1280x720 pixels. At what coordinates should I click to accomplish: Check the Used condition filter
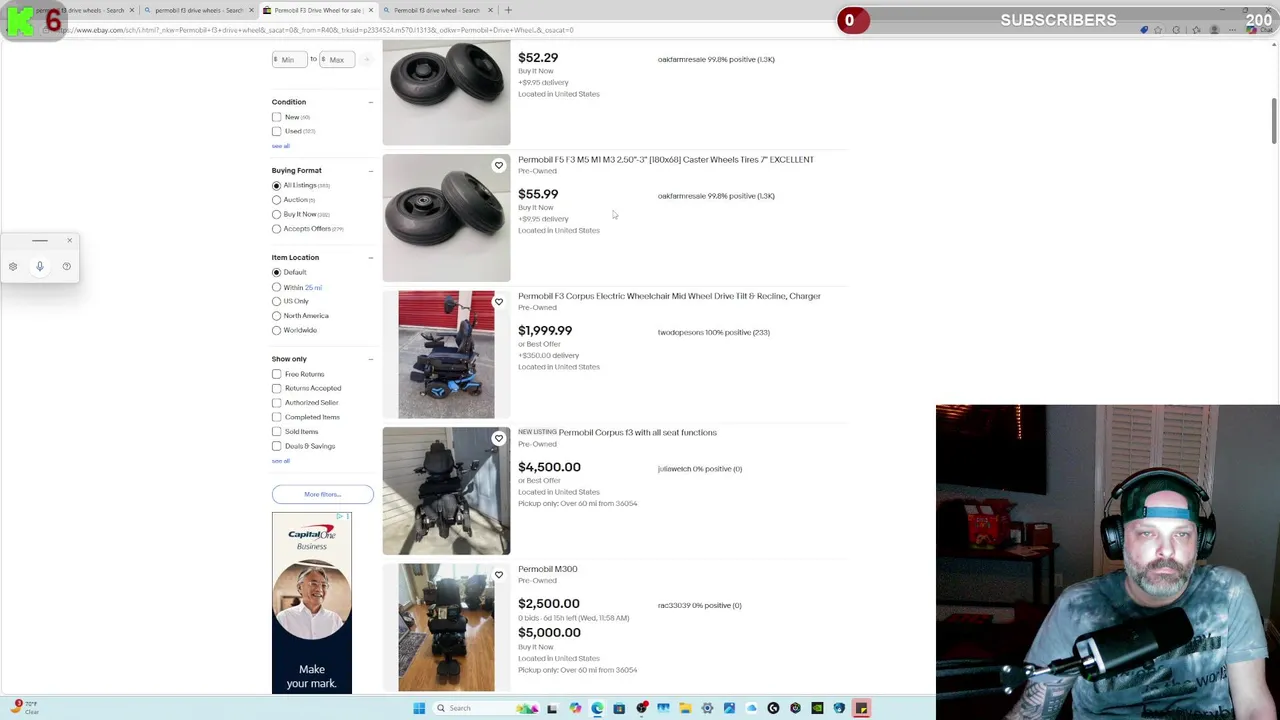click(277, 131)
